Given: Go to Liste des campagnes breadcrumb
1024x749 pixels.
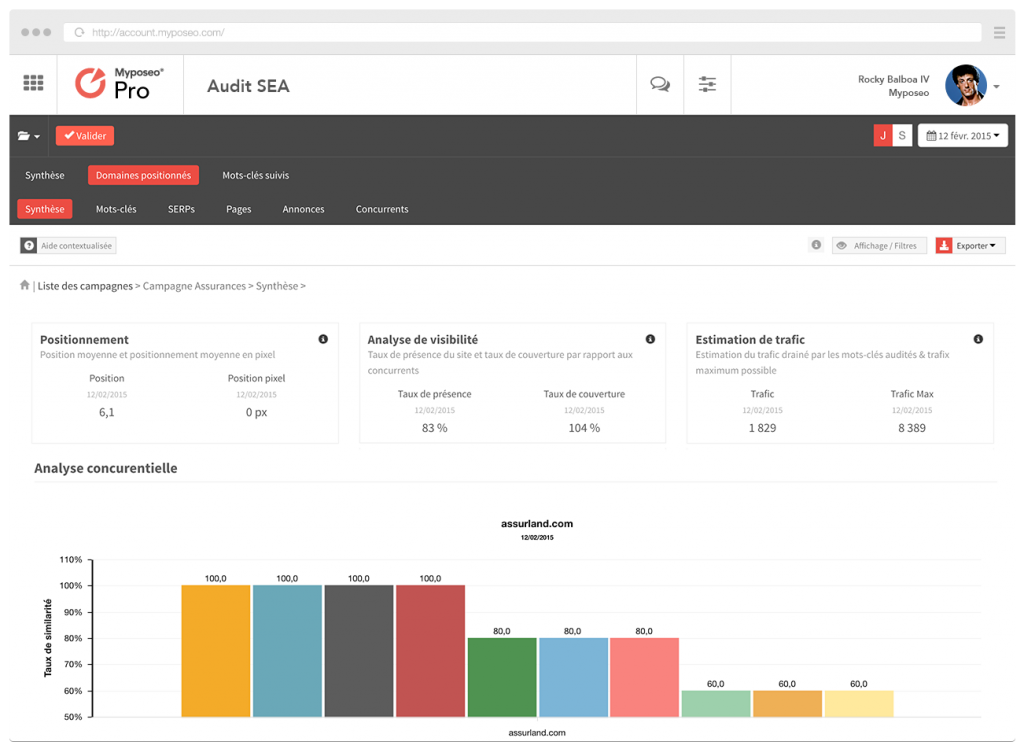Looking at the screenshot, I should pos(85,286).
